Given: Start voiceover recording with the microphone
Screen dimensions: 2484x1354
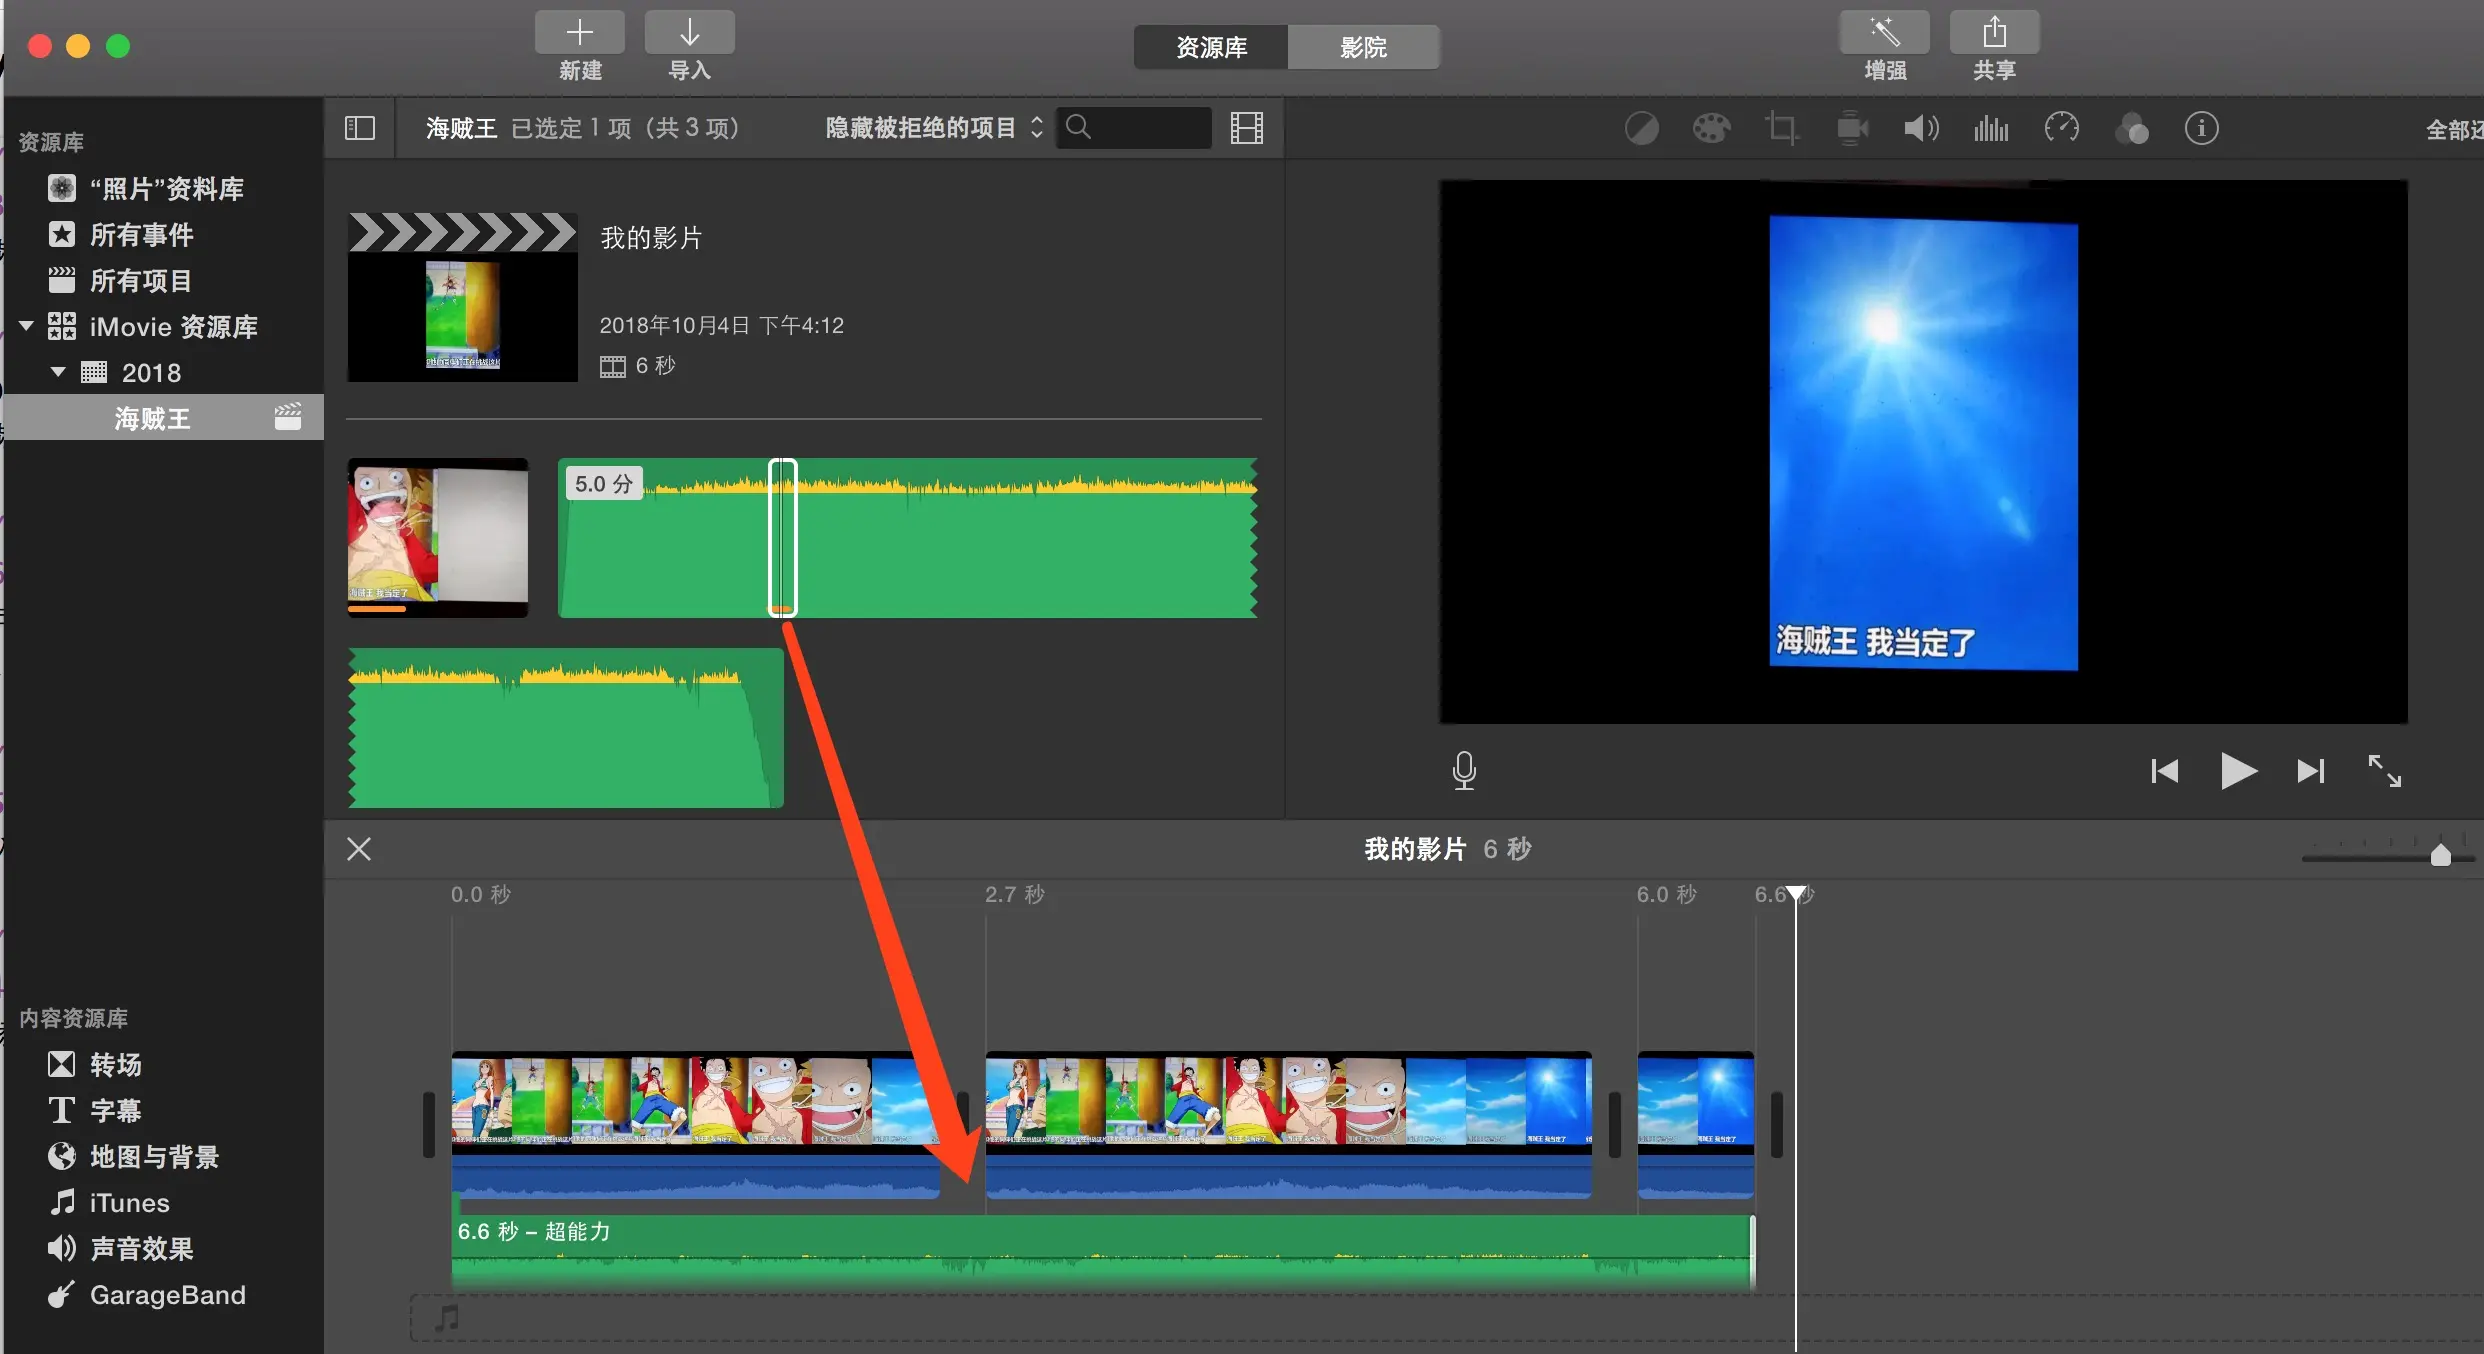Looking at the screenshot, I should (x=1464, y=770).
